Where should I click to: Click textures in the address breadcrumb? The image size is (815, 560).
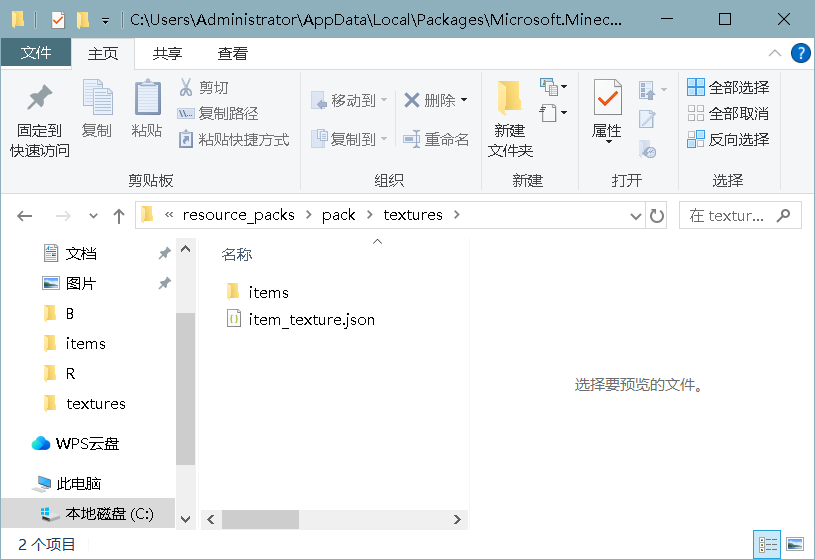point(413,215)
